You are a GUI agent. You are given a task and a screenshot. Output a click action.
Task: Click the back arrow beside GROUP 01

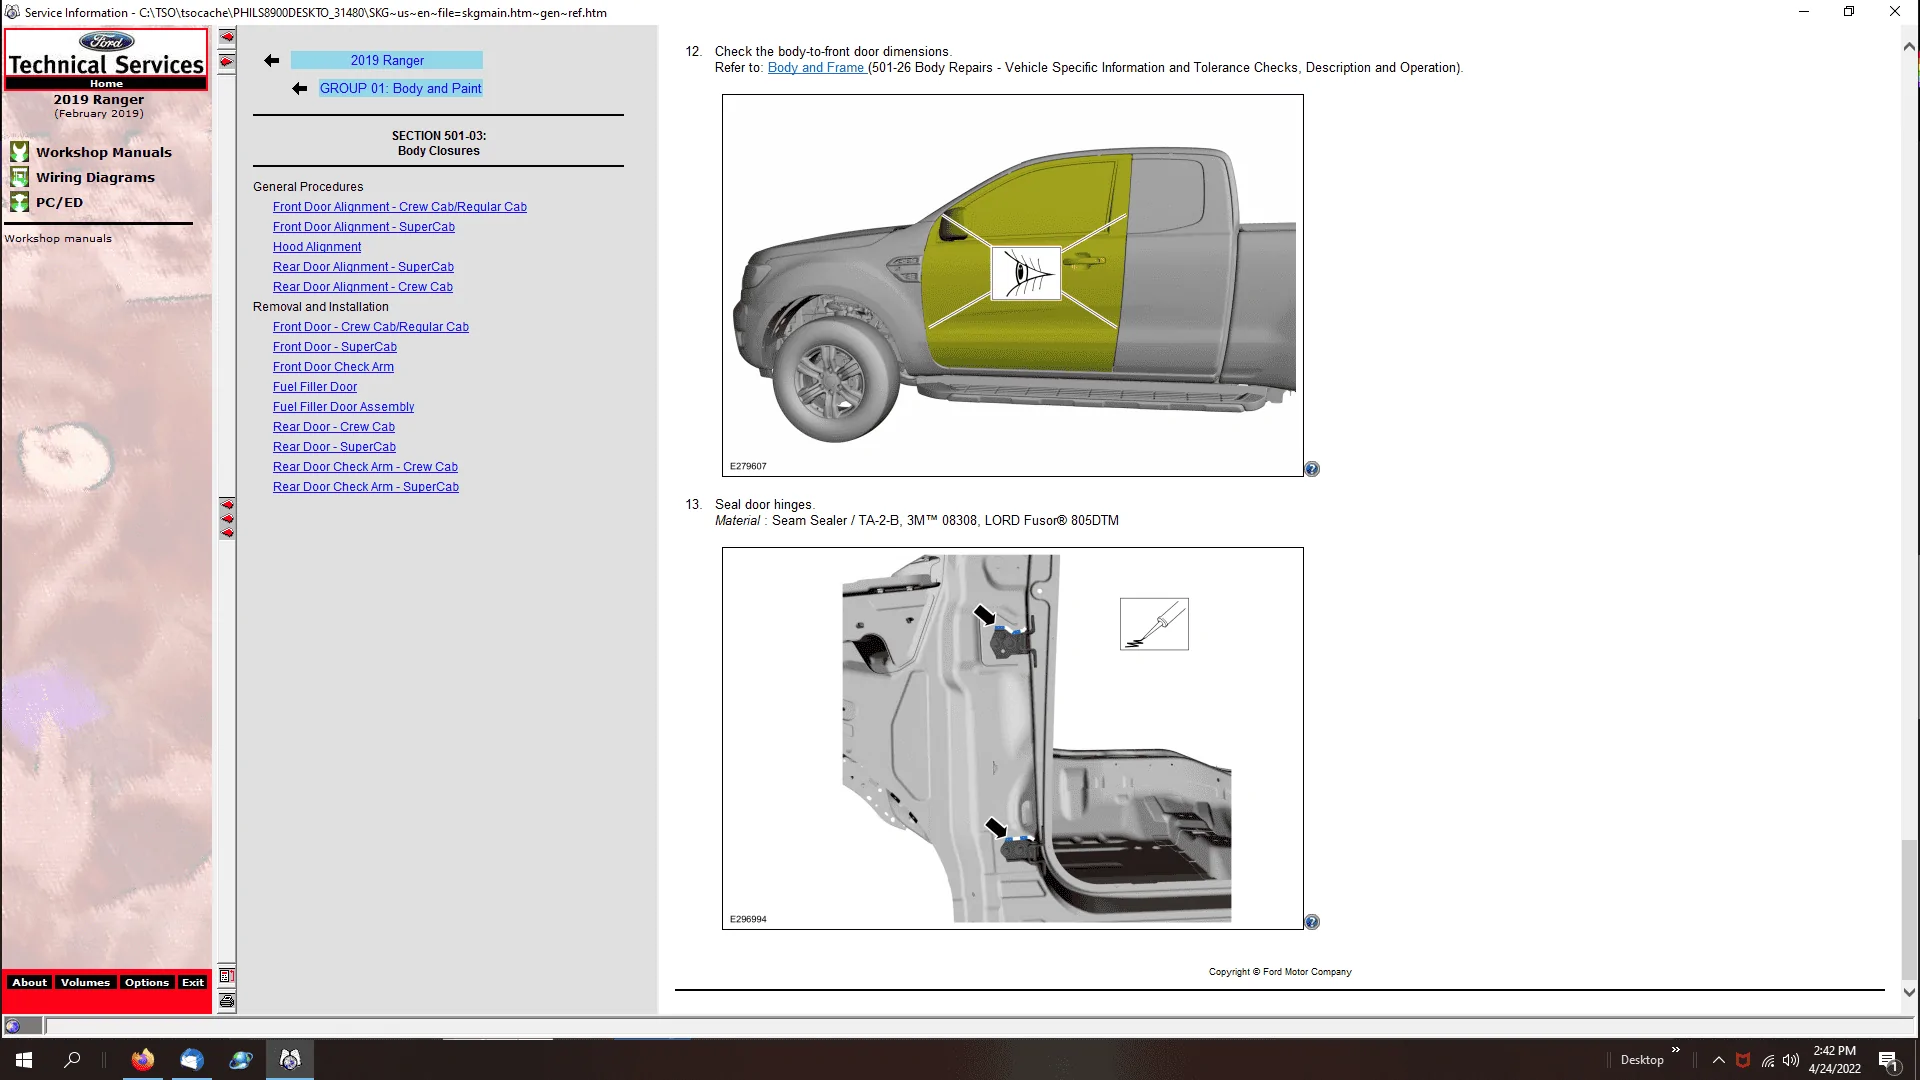click(299, 89)
